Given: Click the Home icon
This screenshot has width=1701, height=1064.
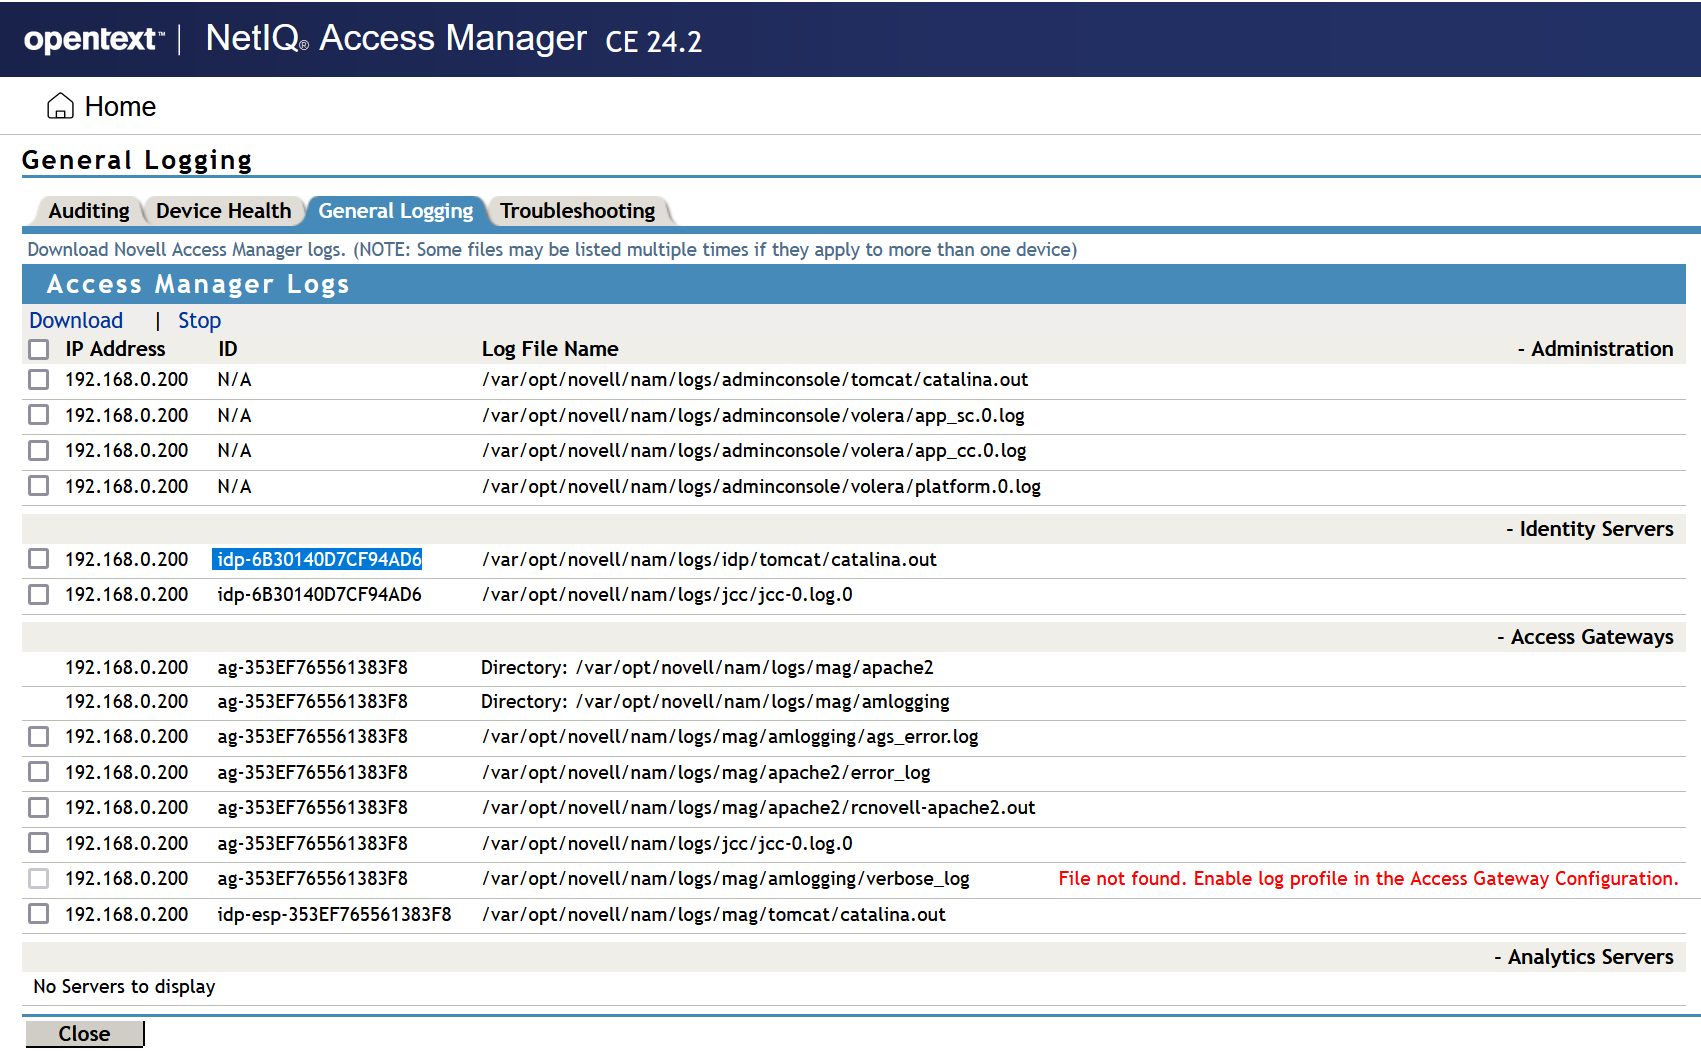Looking at the screenshot, I should pos(60,105).
